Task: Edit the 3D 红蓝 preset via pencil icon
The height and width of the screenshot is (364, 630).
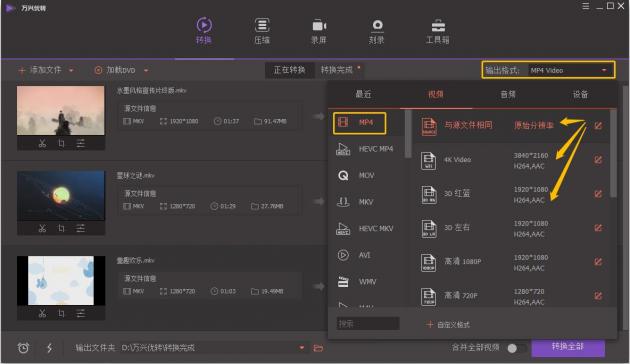Action: click(598, 194)
